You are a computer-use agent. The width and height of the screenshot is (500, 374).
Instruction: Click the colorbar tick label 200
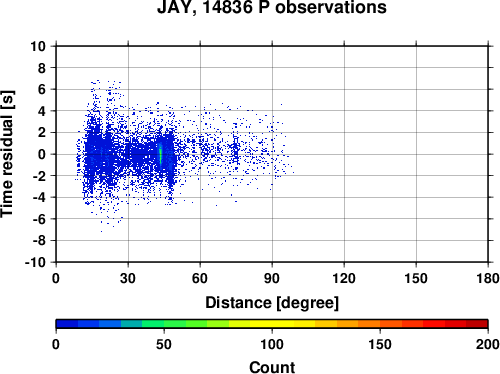[488, 344]
